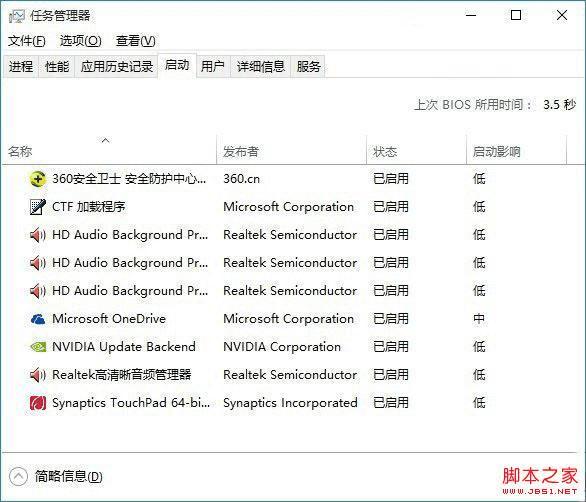Switch to the 用户 tab
This screenshot has width=586, height=502.
pos(213,67)
